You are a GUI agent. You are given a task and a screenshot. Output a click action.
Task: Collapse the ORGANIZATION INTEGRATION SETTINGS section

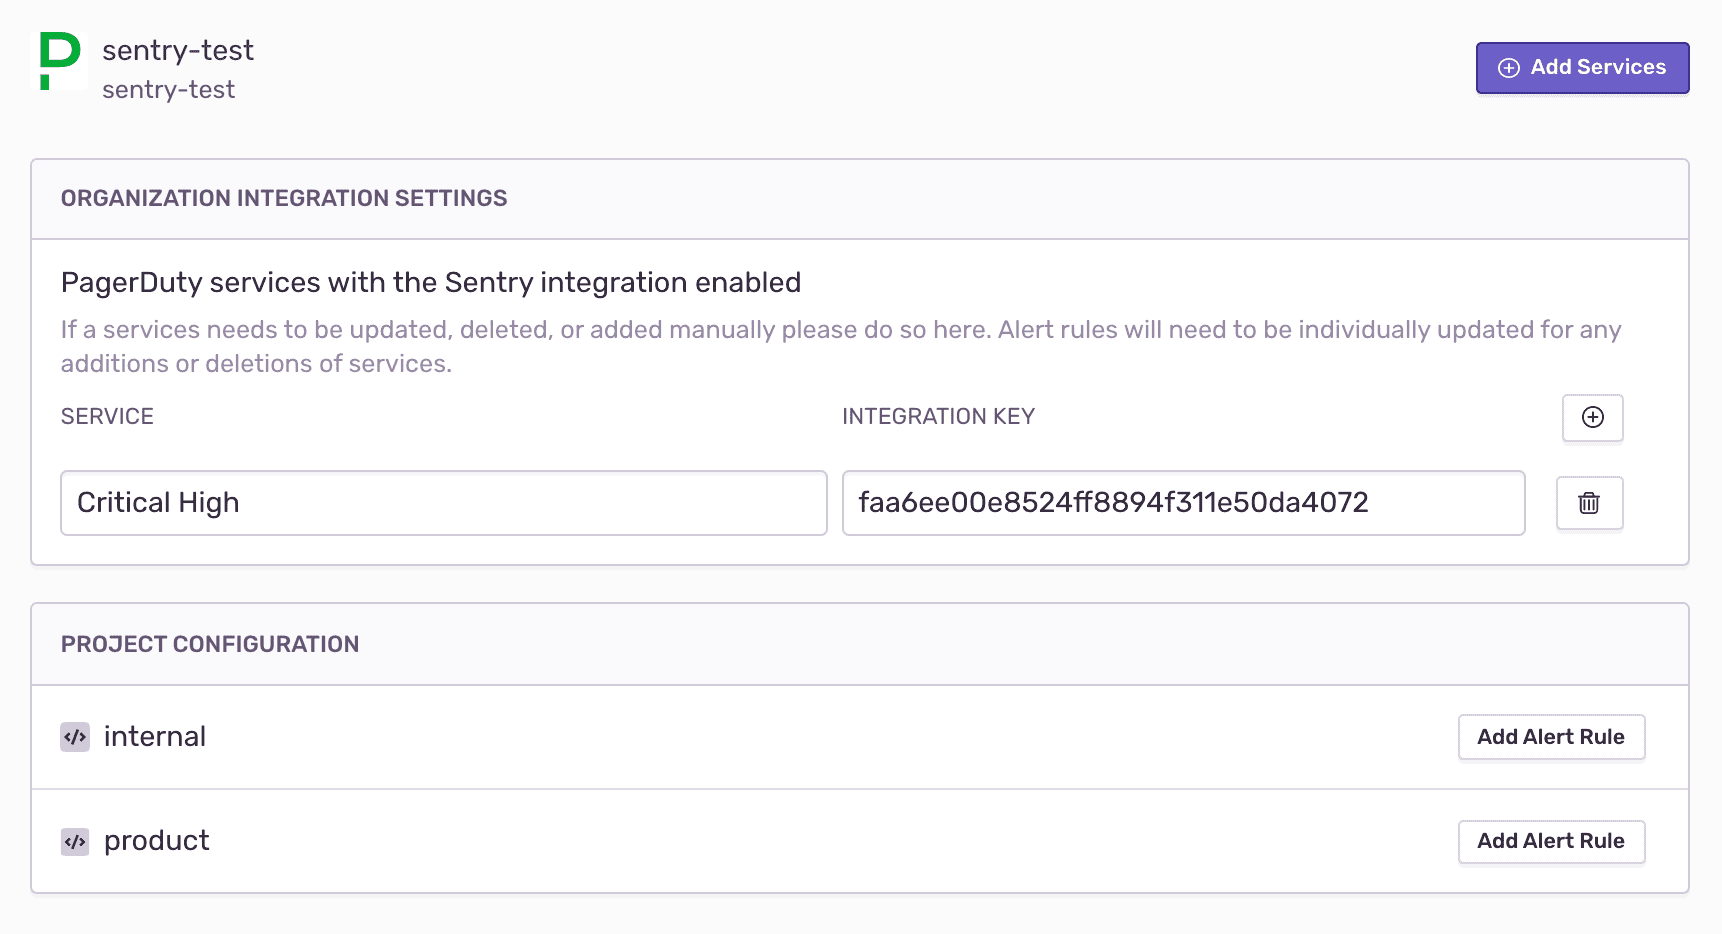click(284, 198)
